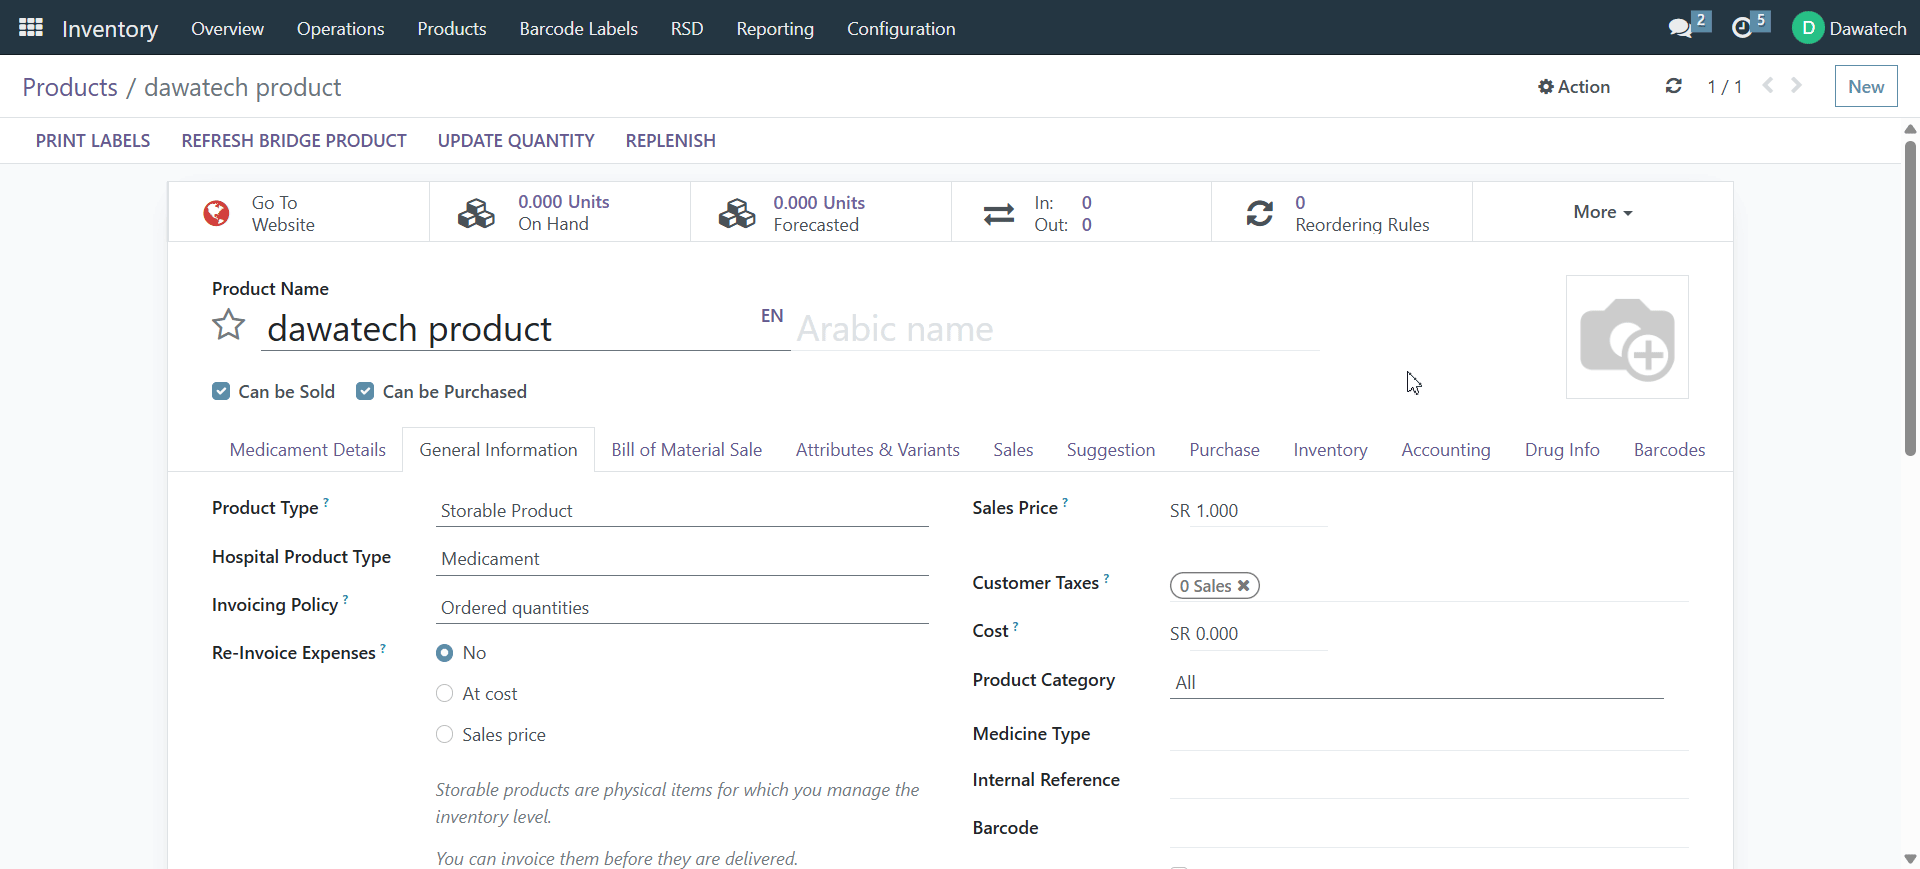Click REPLENISH button
This screenshot has height=869, width=1920.
tap(671, 141)
